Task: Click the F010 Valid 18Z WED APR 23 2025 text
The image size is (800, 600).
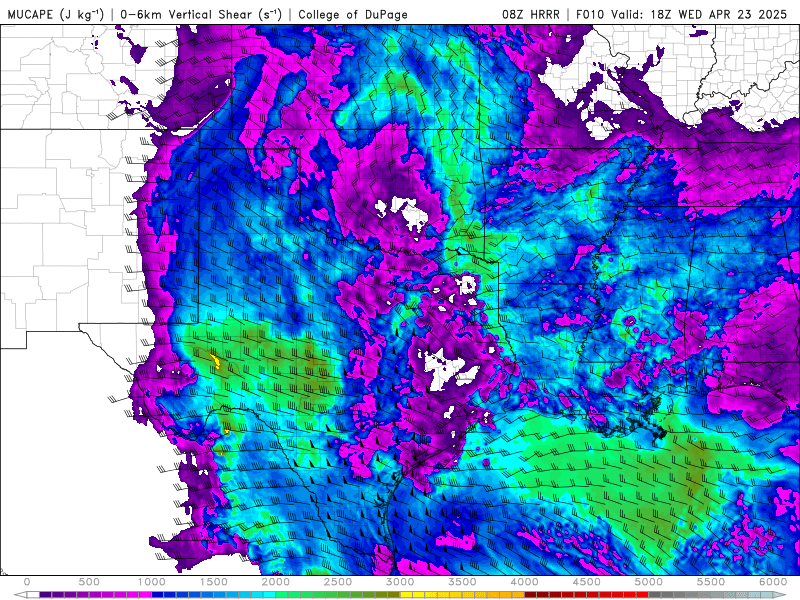Action: coord(682,14)
